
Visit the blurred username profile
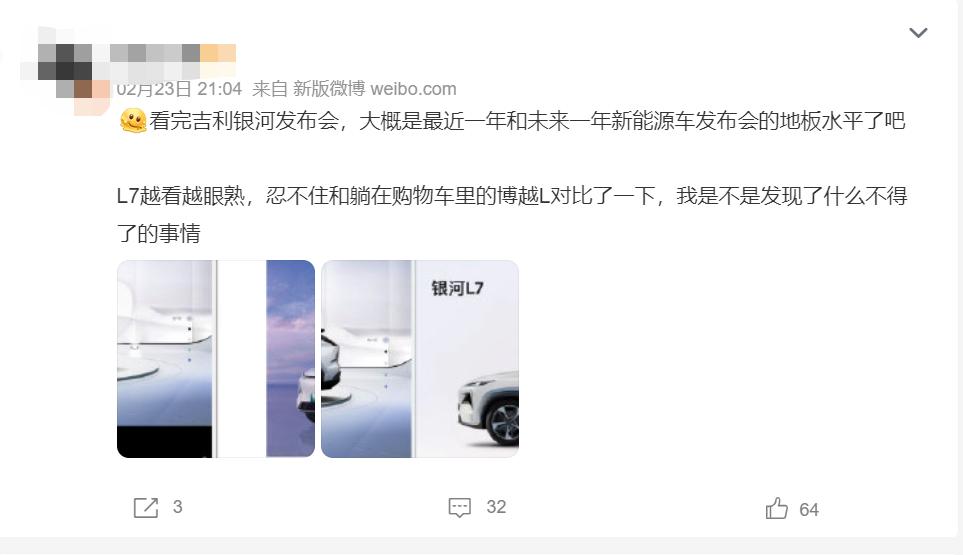pyautogui.click(x=155, y=53)
